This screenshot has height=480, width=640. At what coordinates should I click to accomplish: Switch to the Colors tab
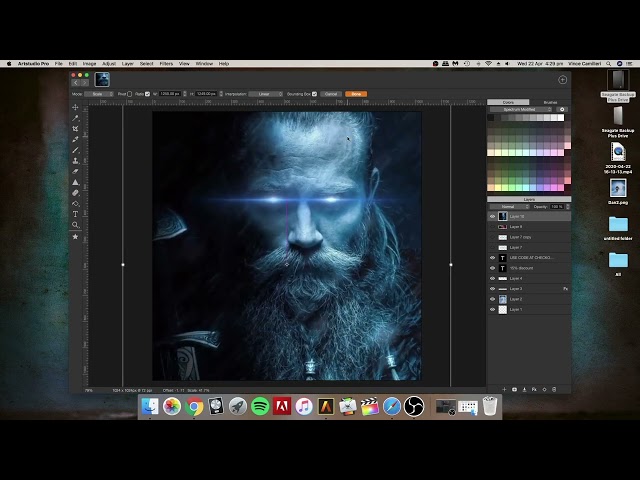[x=508, y=102]
